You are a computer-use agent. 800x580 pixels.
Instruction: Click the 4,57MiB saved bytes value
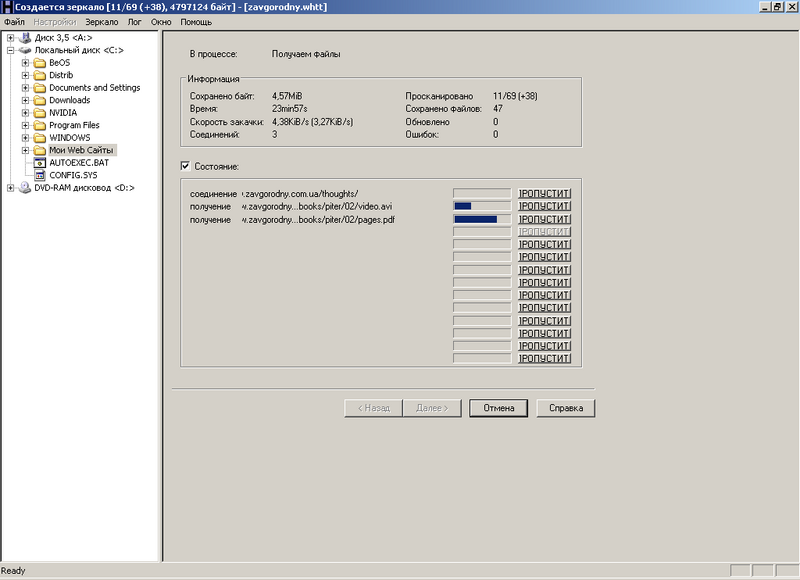pos(287,96)
